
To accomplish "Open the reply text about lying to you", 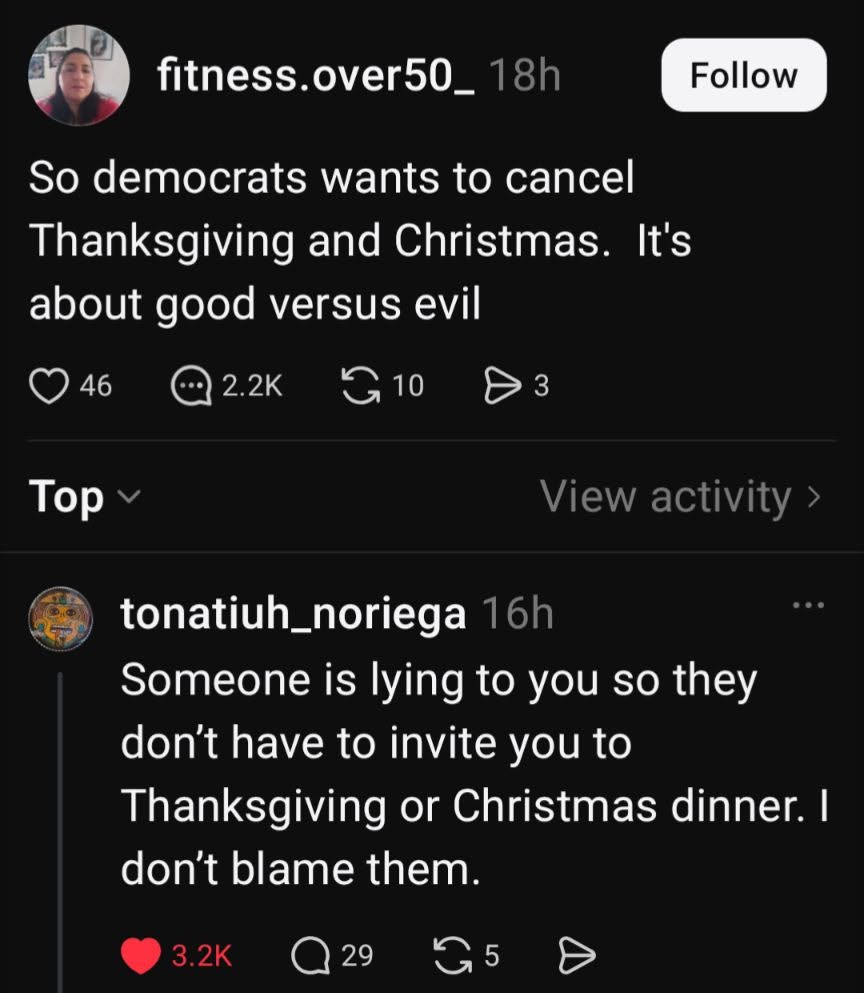I will tap(474, 774).
